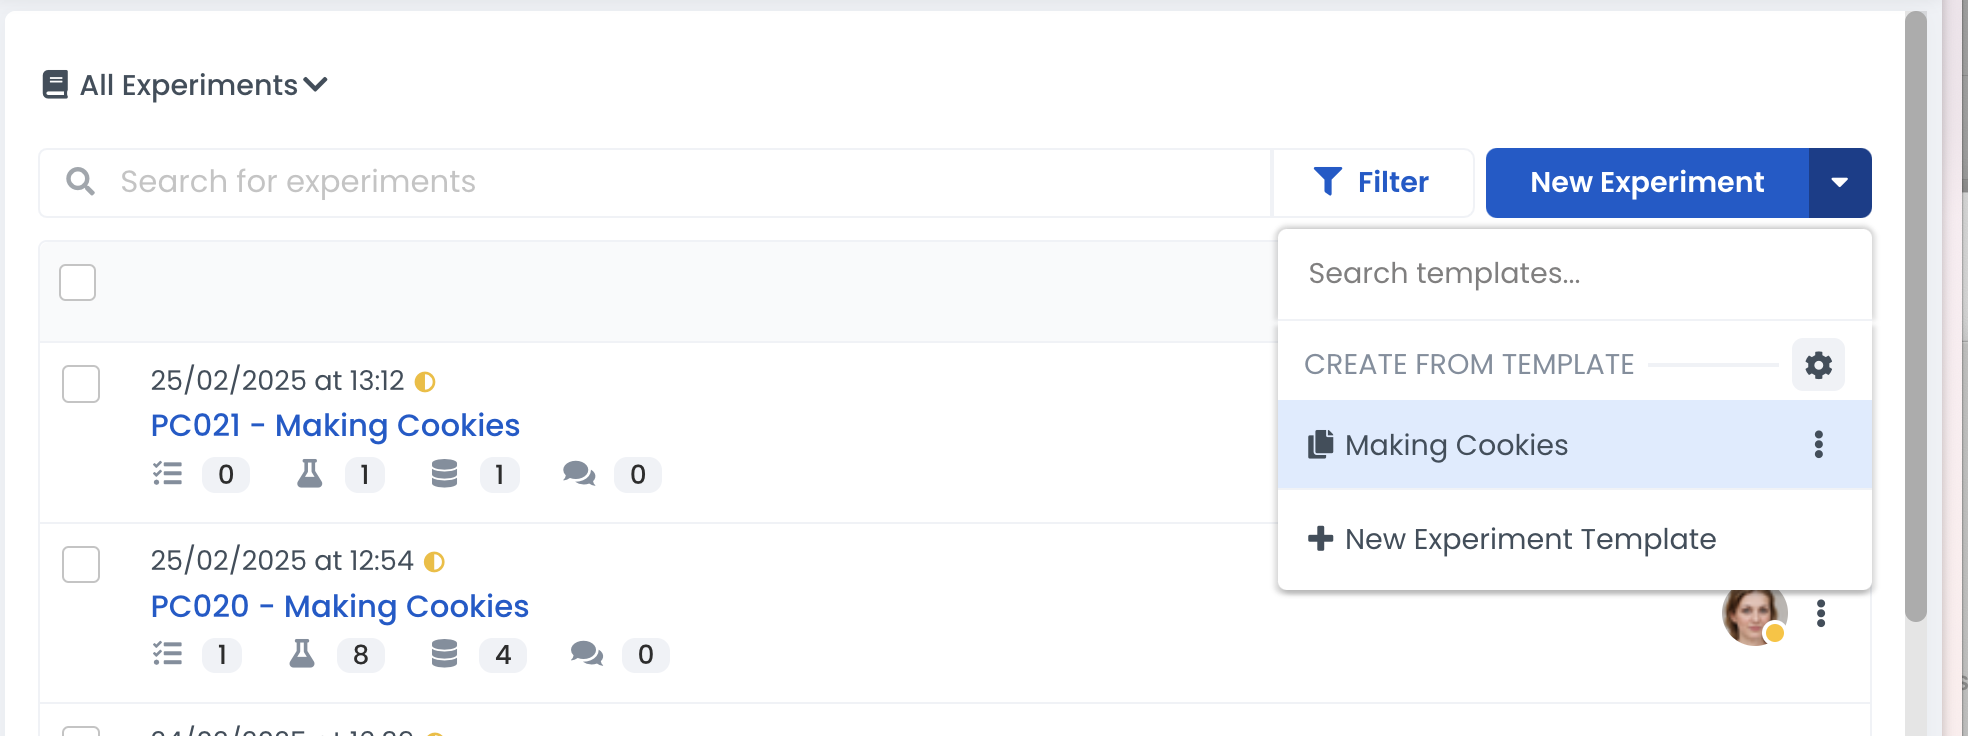Click the PC021 in-progress status icon
The width and height of the screenshot is (1968, 736).
(x=425, y=382)
